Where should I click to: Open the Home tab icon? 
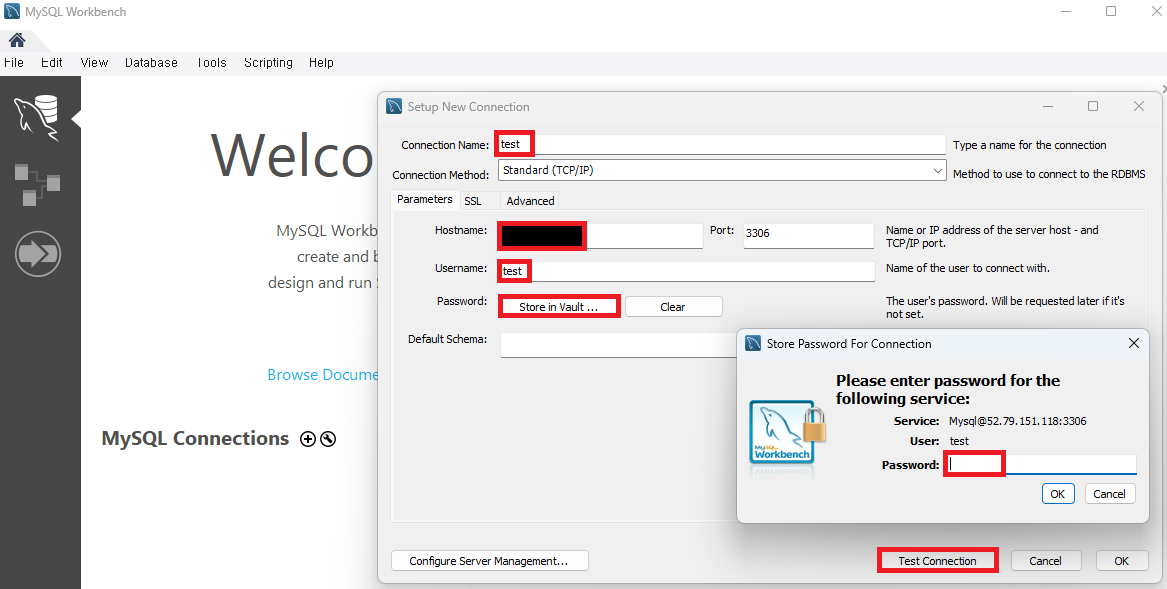pyautogui.click(x=16, y=40)
